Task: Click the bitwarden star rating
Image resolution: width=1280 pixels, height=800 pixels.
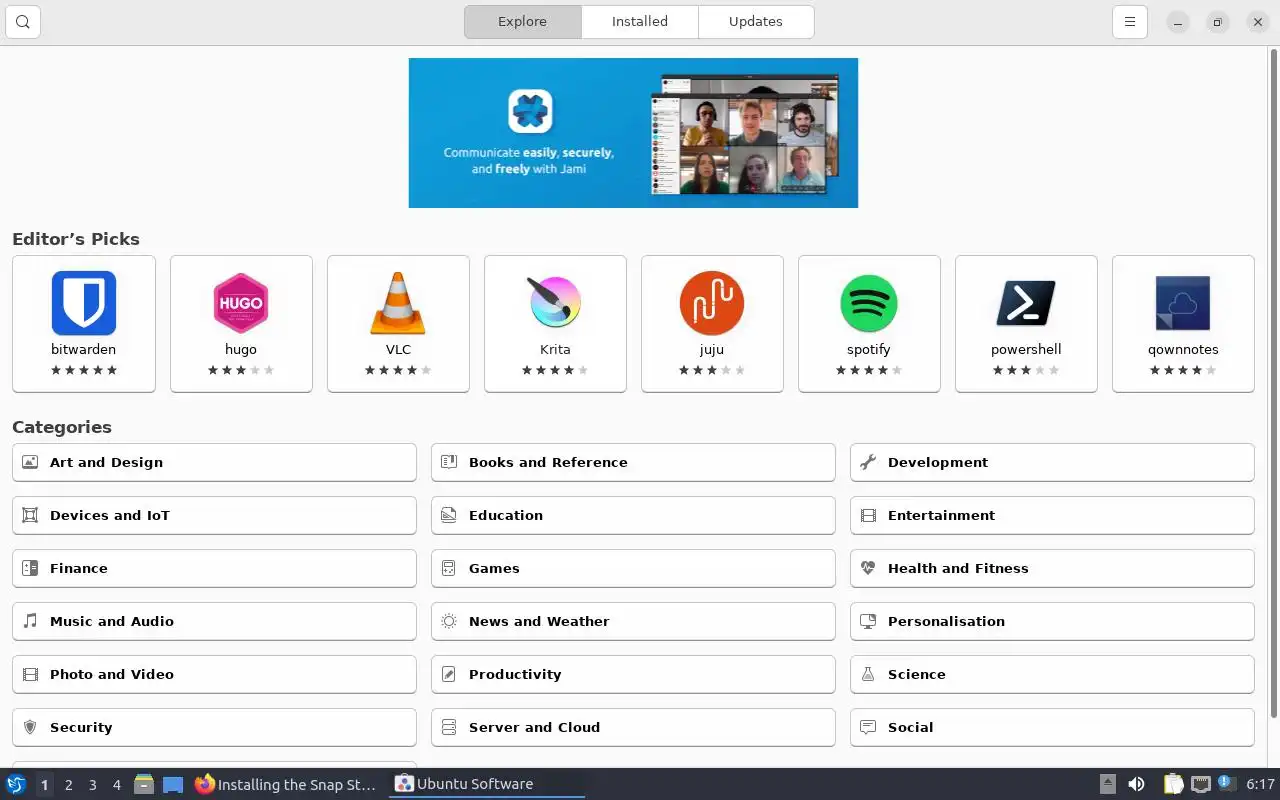Action: [x=84, y=370]
